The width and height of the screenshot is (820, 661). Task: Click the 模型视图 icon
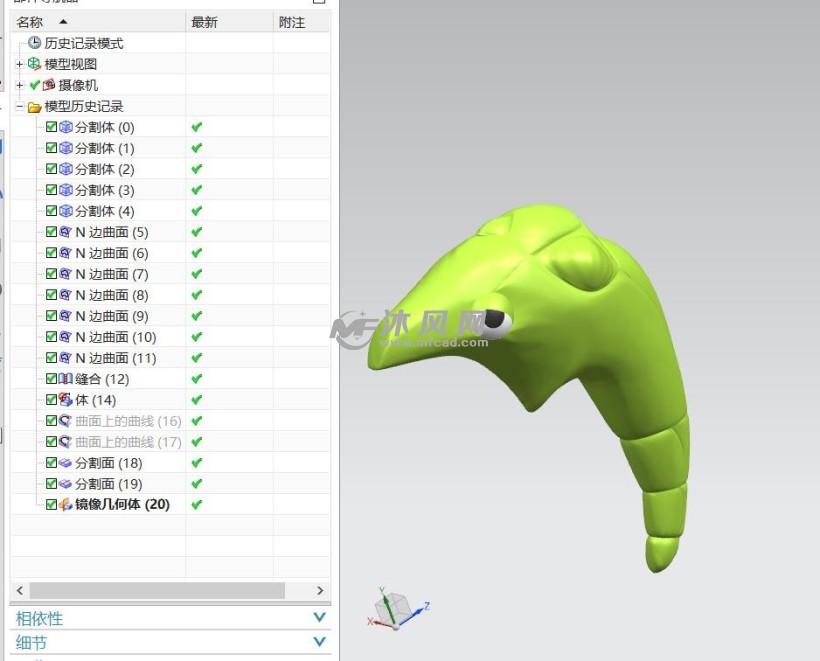click(34, 64)
